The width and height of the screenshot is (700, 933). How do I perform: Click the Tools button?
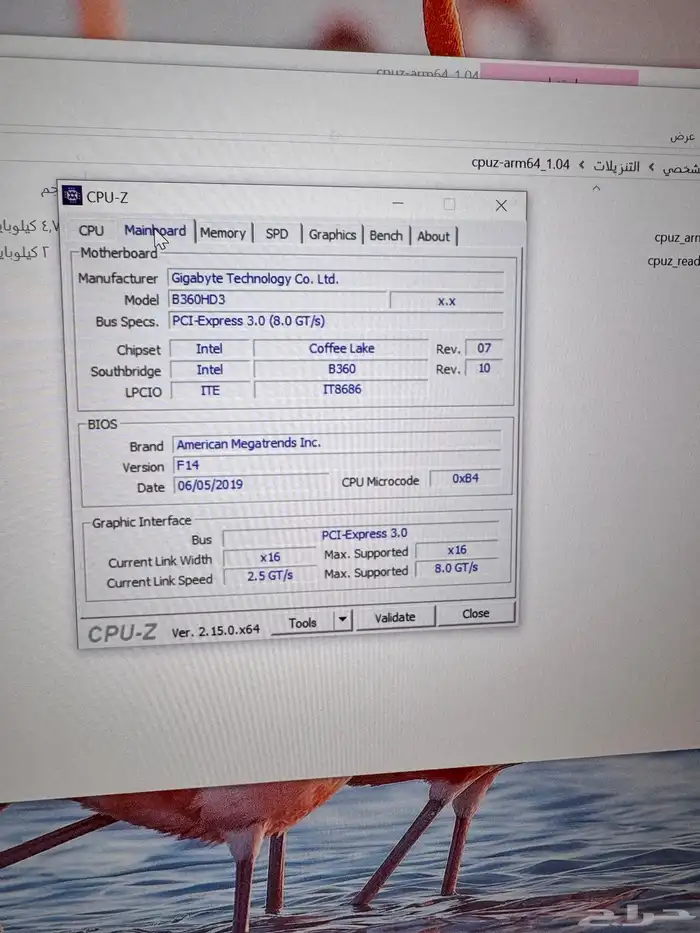(302, 622)
